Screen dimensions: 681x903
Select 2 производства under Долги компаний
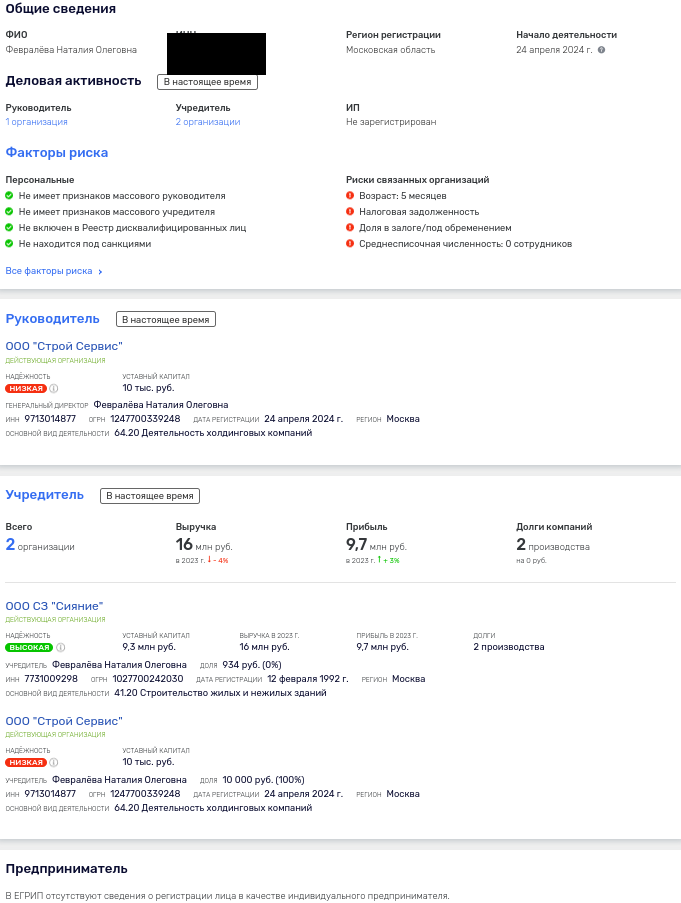coord(553,545)
